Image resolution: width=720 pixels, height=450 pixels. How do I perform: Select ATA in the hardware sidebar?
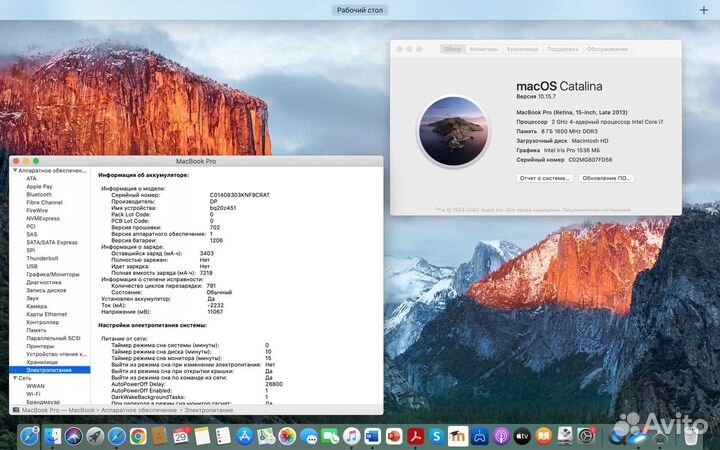point(31,179)
